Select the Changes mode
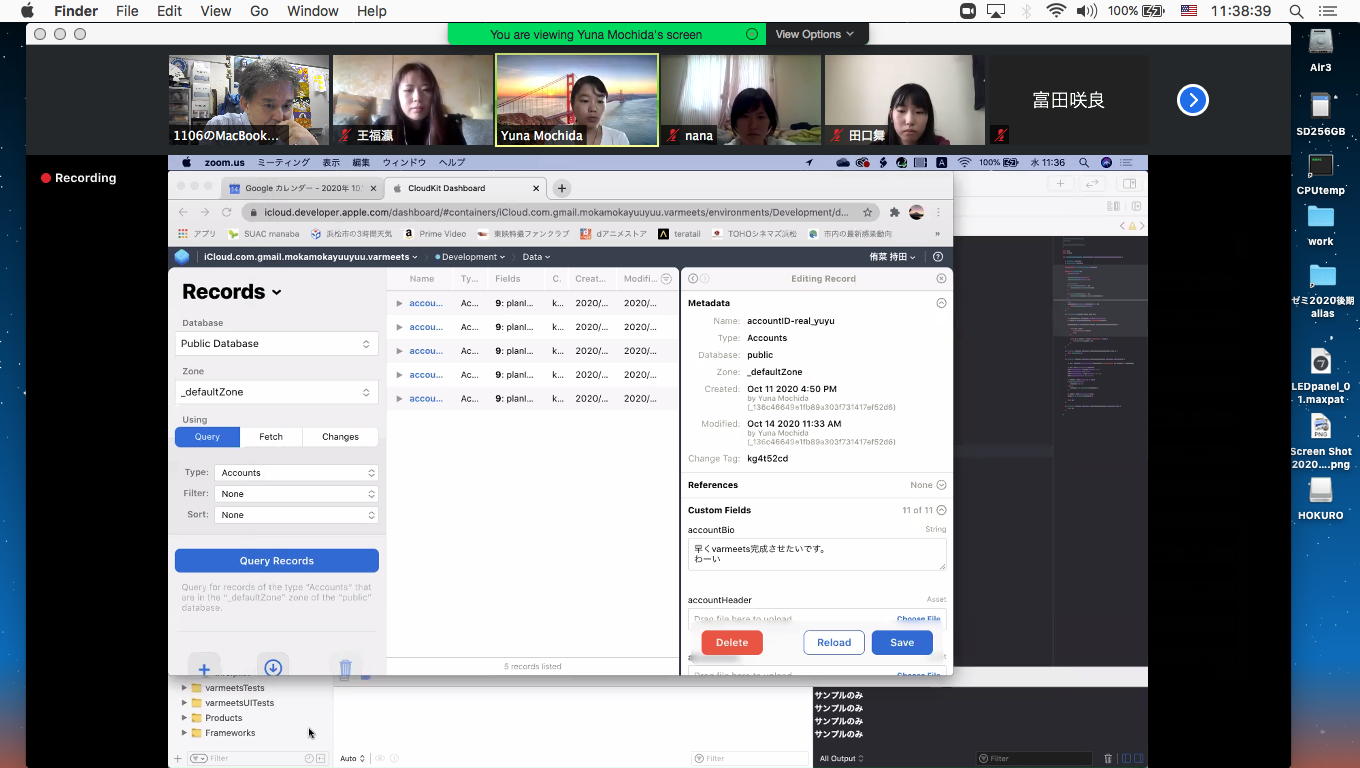1360x768 pixels. click(340, 437)
